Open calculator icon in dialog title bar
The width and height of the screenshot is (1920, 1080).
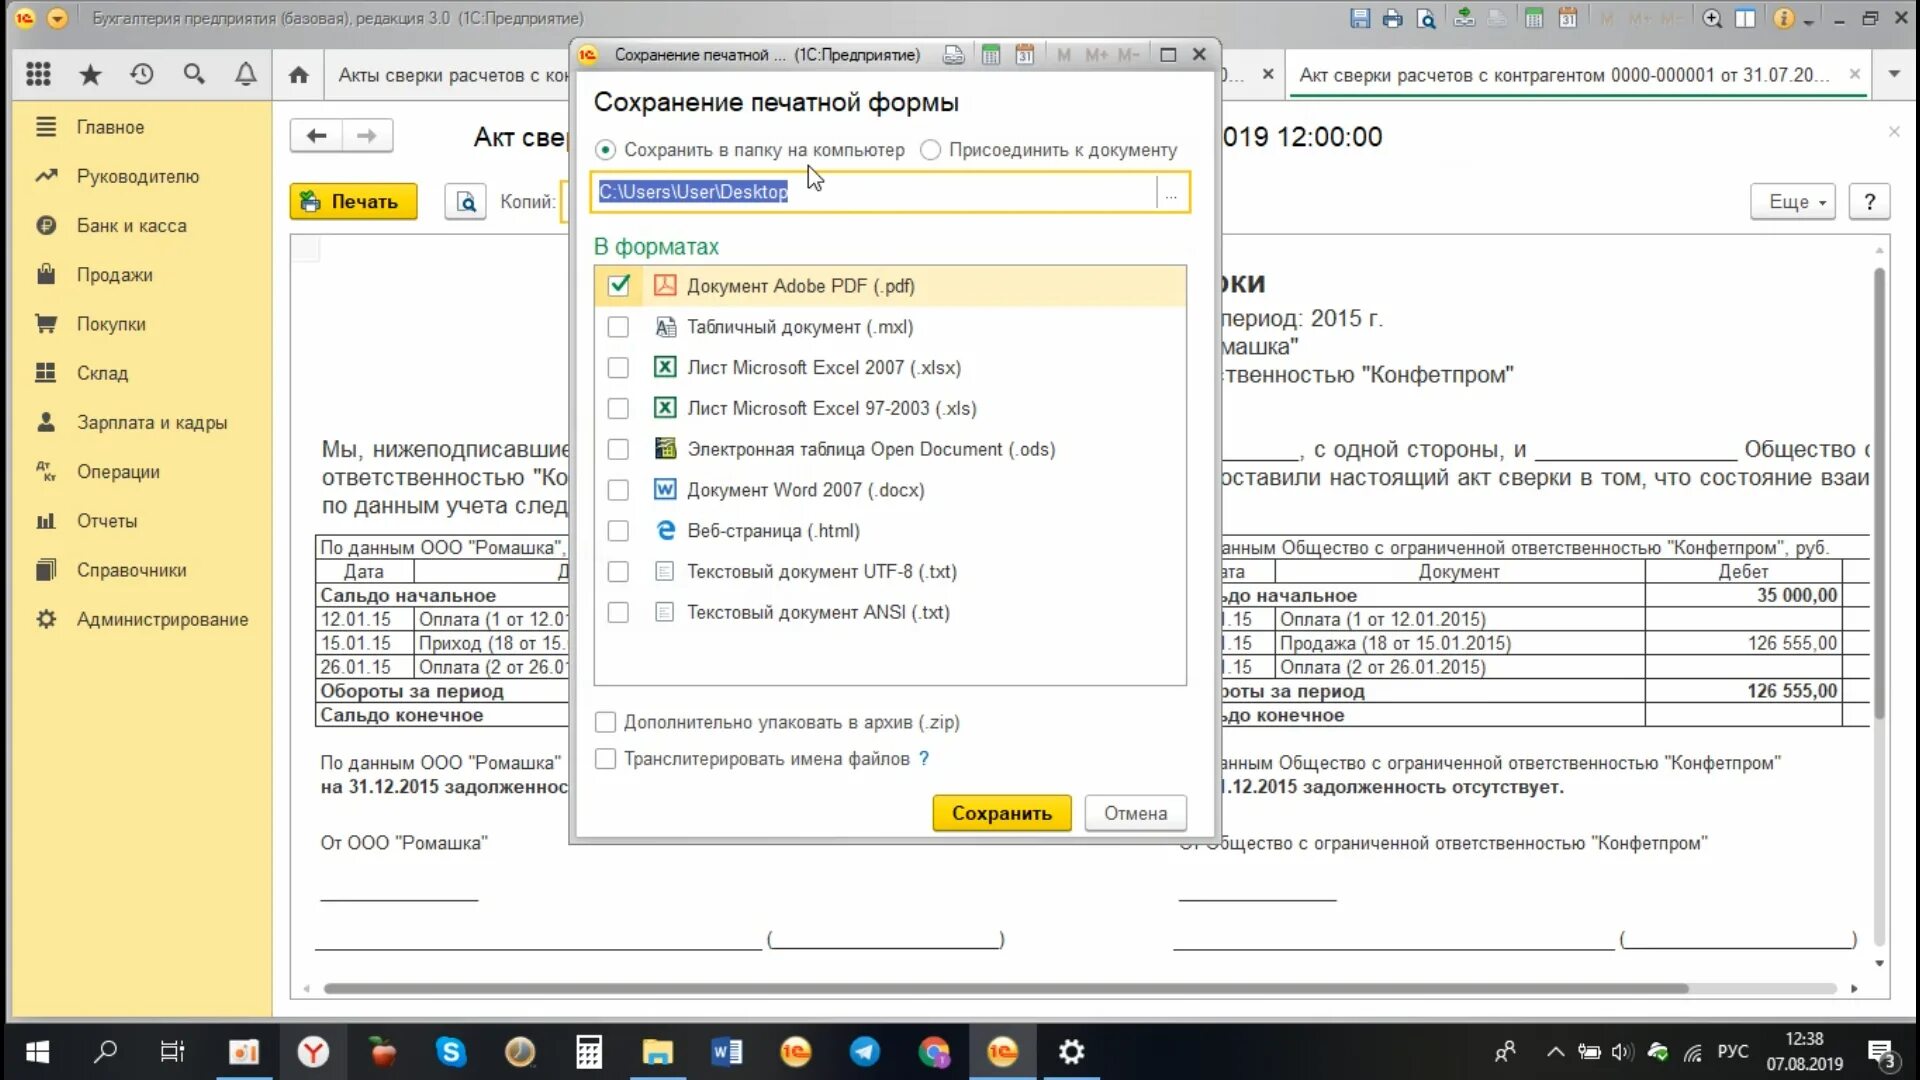coord(990,55)
